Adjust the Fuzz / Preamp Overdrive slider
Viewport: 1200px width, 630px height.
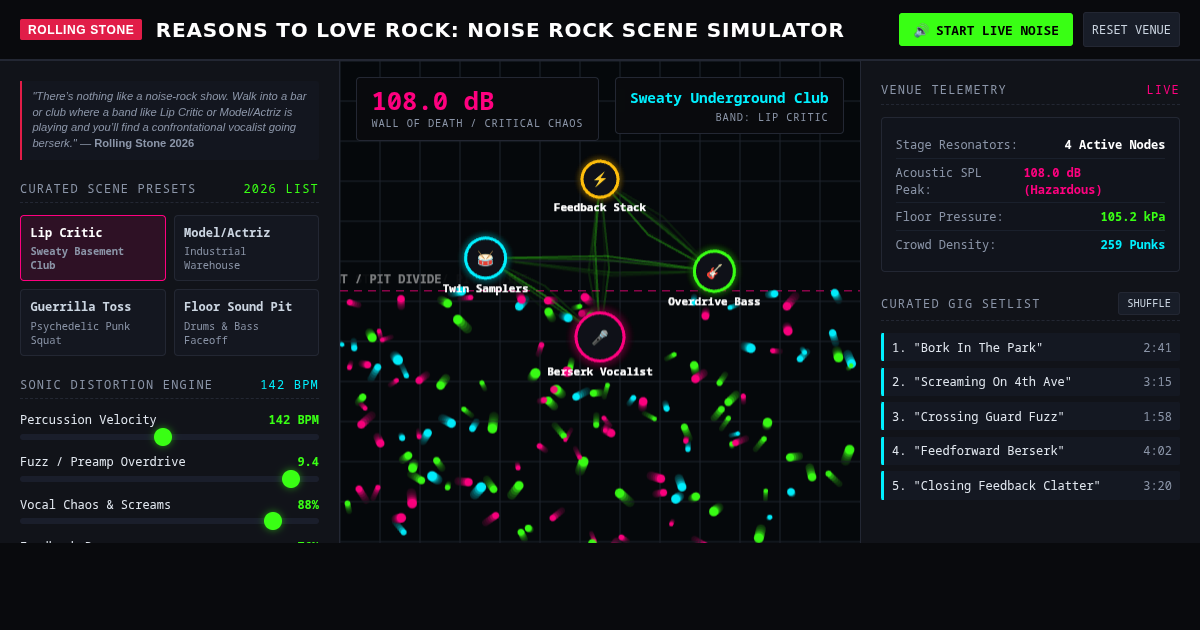coord(169,479)
